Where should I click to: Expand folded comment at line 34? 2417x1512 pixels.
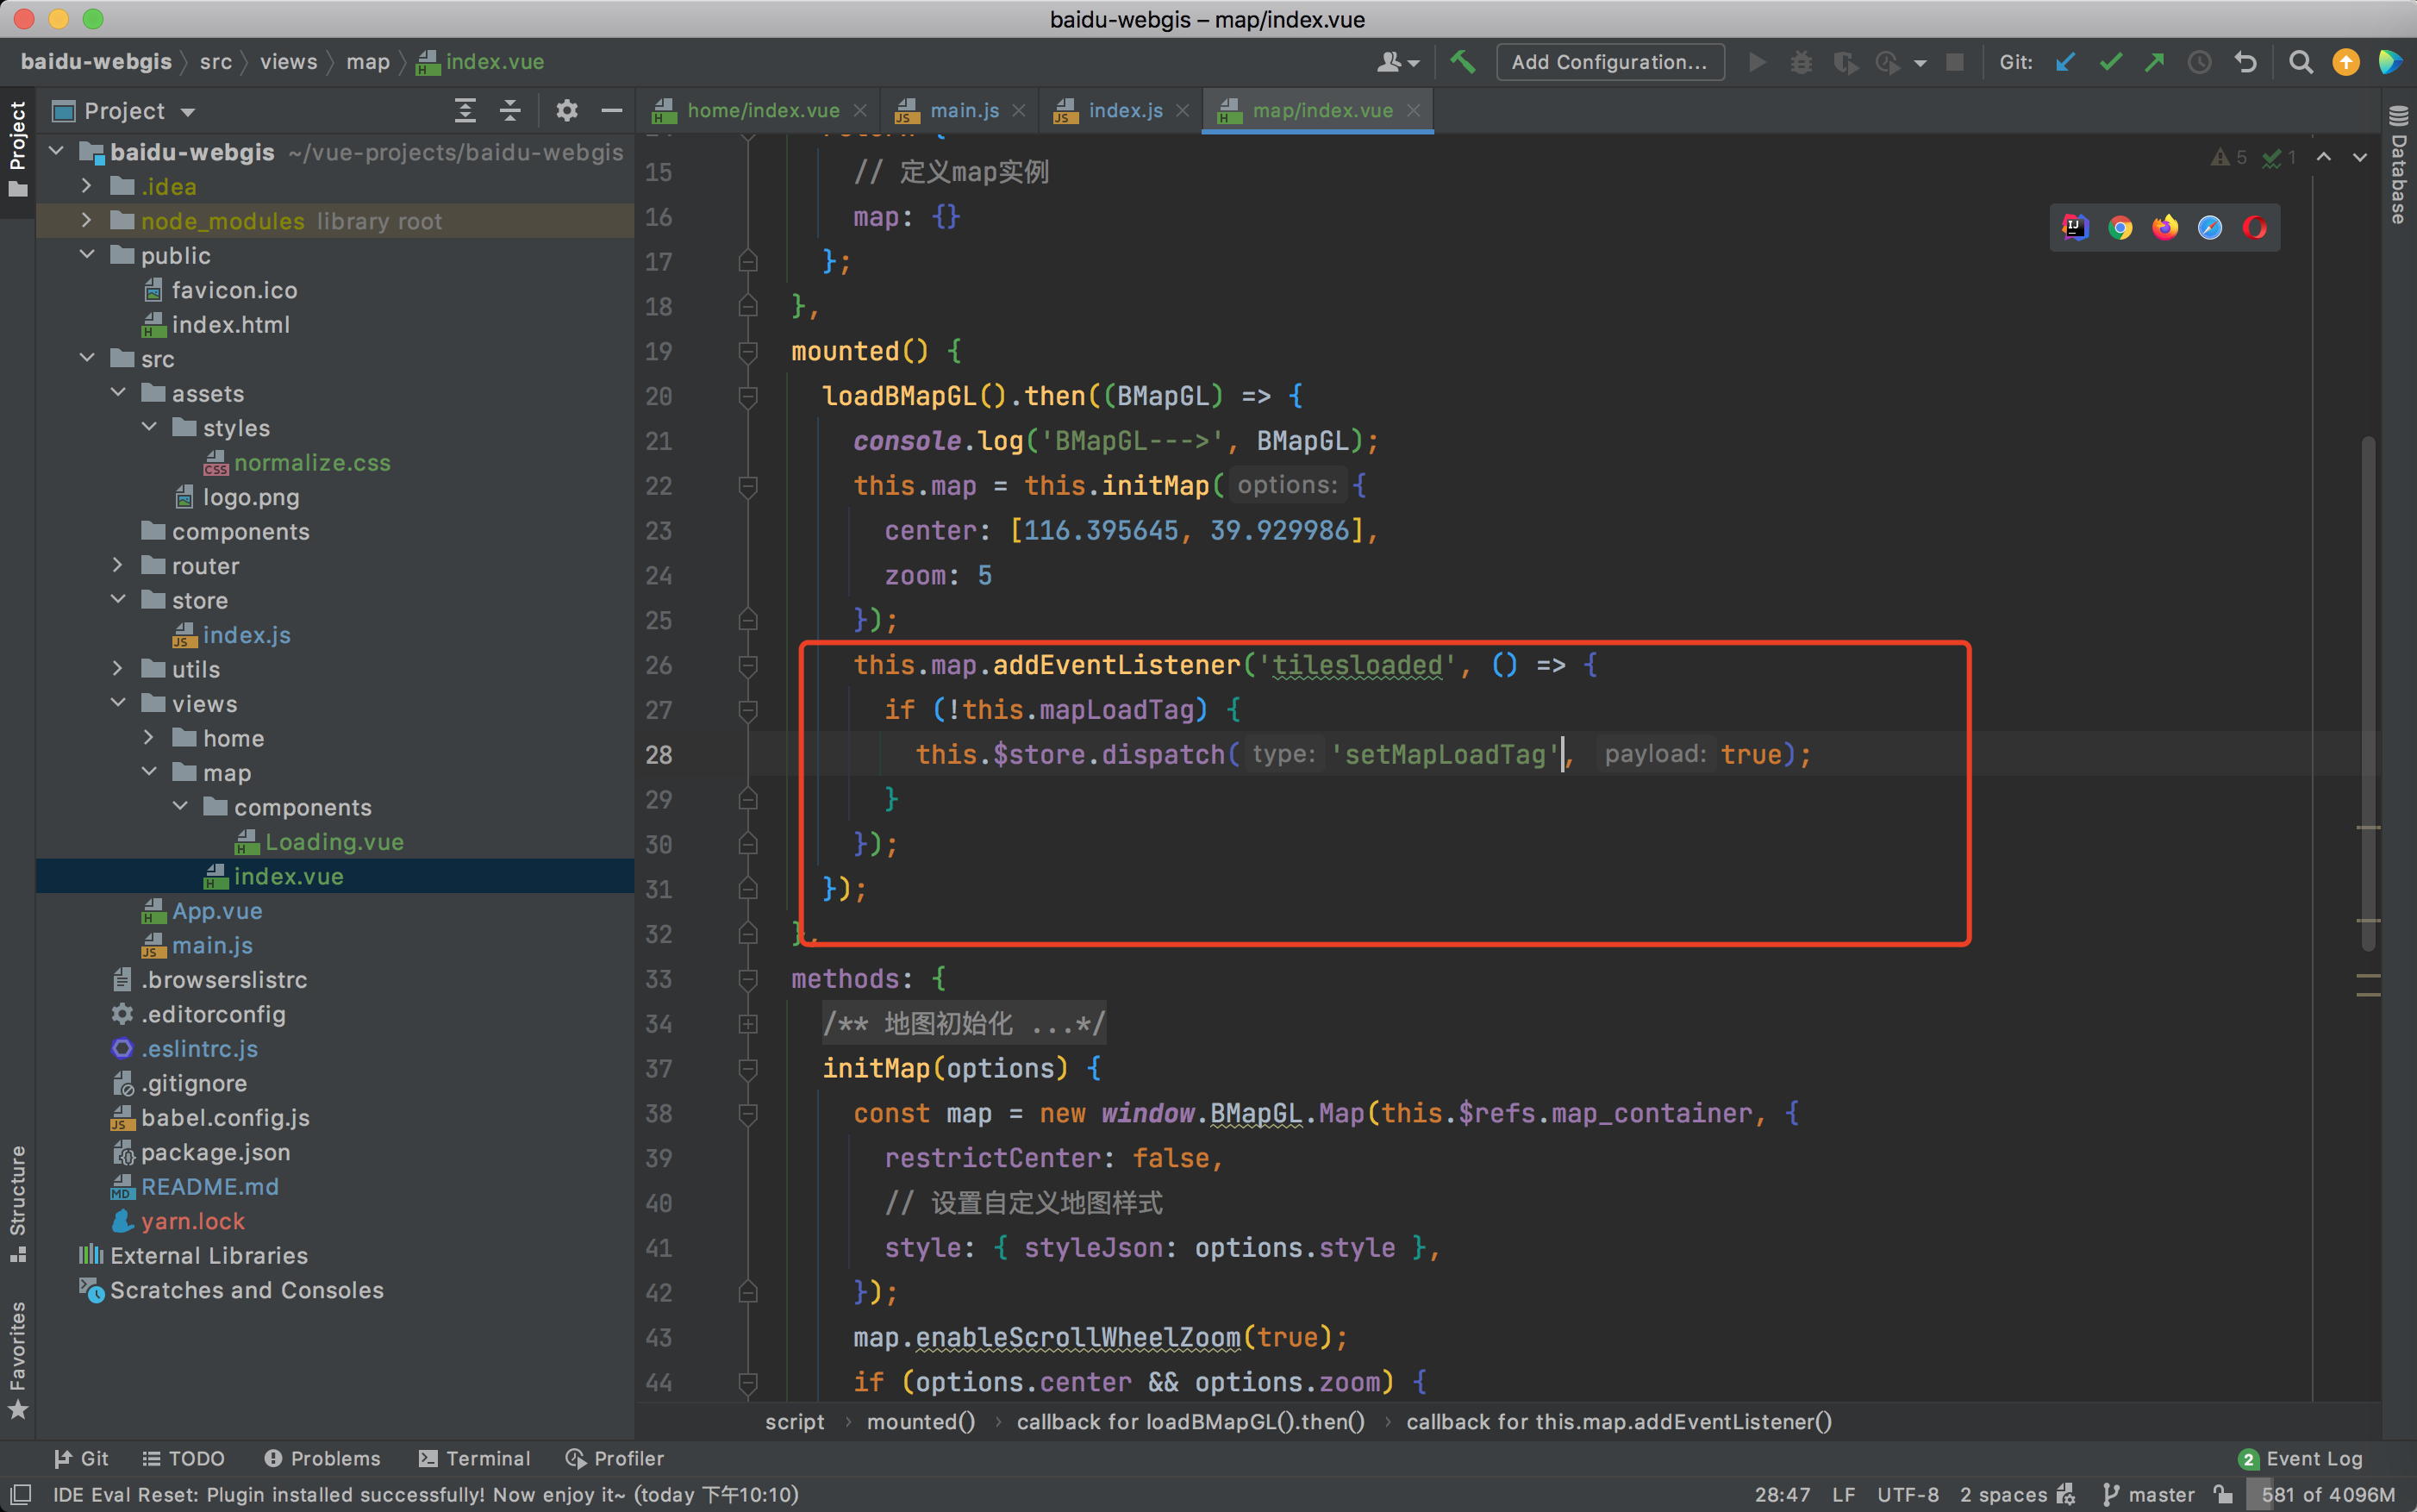(x=747, y=1023)
